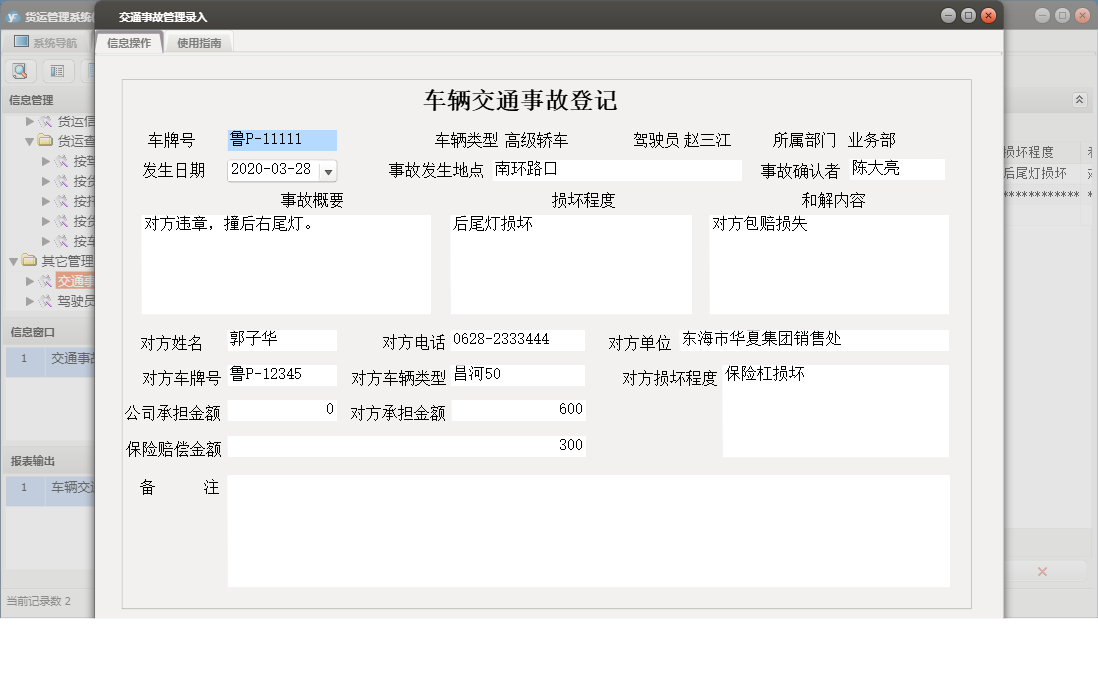
Task: Click the 对方电话 input field
Action: click(x=517, y=340)
